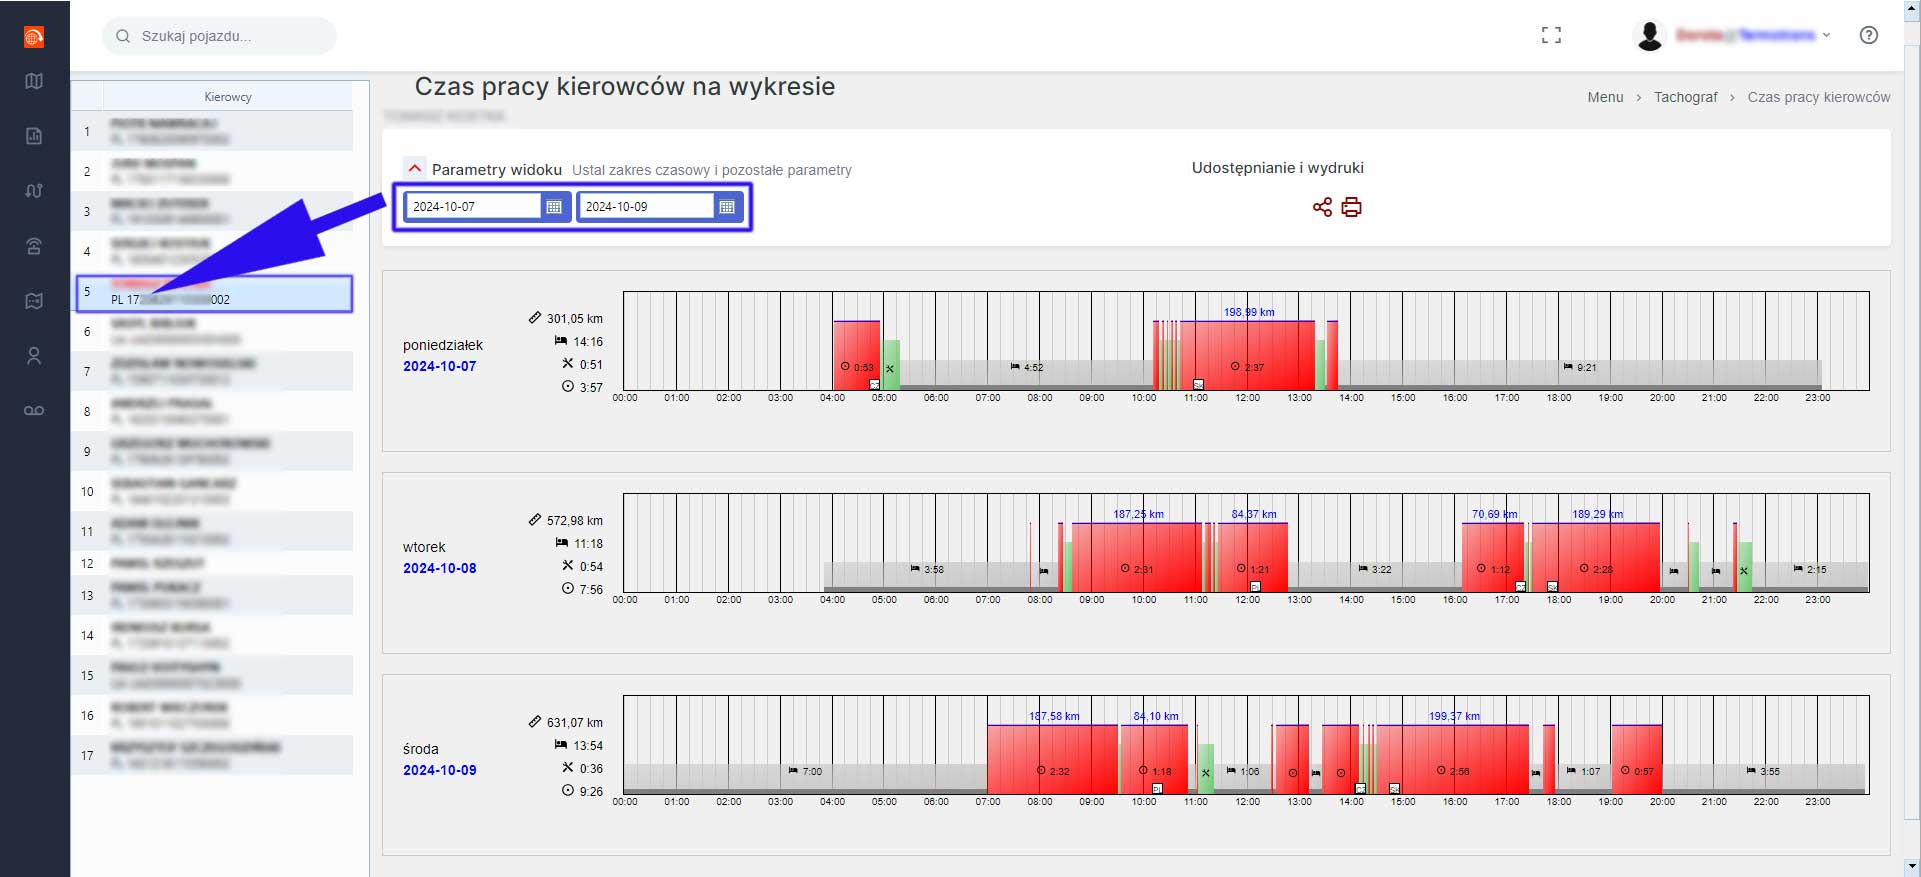Click the Kierowcy column header

tap(228, 97)
